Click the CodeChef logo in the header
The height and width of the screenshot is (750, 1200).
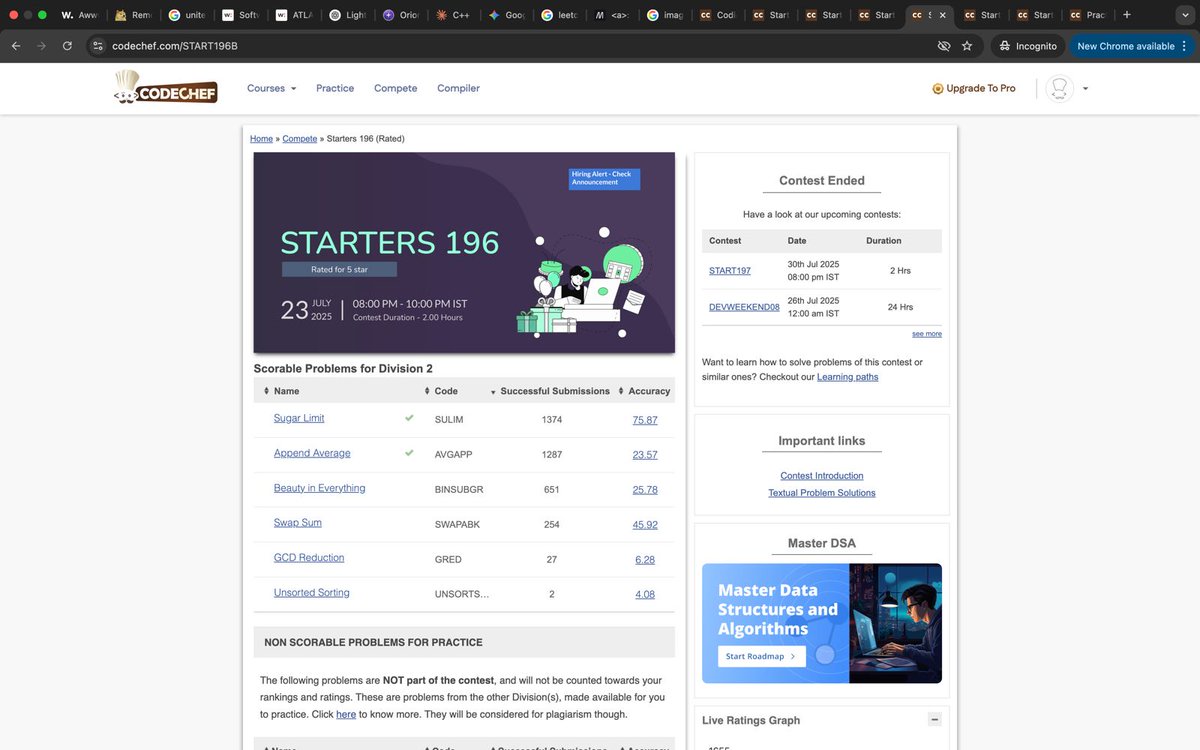[165, 87]
